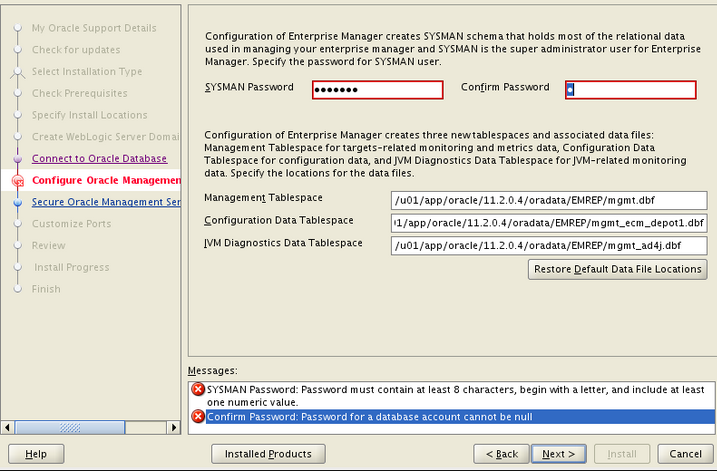Screen dimensions: 717x471
Task: Click Secure Oracle Management step bullet
Action: tap(18, 203)
